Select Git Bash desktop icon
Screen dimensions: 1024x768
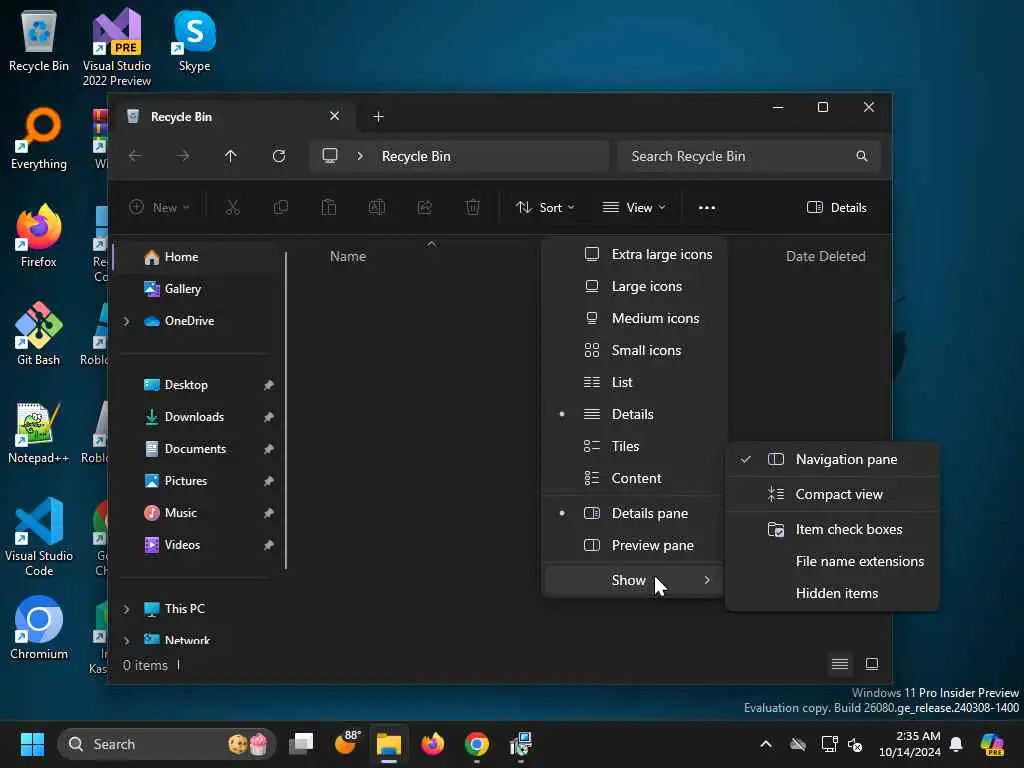pyautogui.click(x=39, y=333)
